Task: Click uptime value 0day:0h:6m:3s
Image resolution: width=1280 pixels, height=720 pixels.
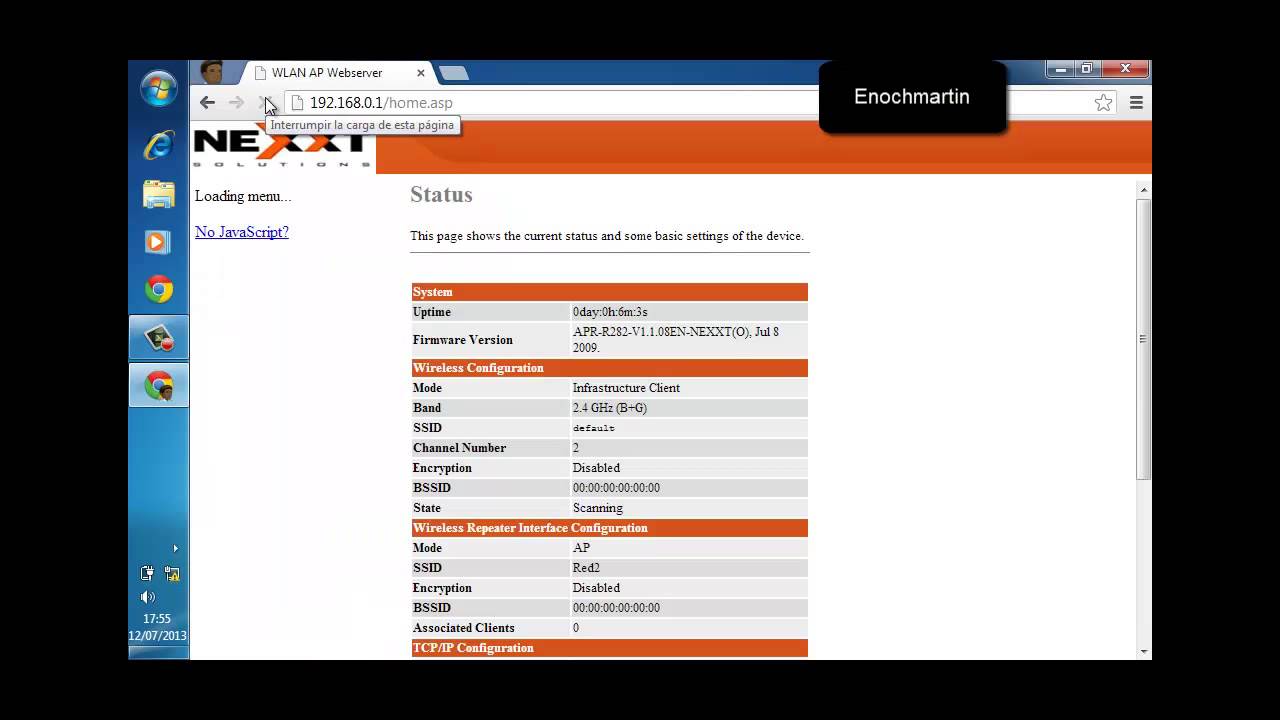Action: (610, 312)
